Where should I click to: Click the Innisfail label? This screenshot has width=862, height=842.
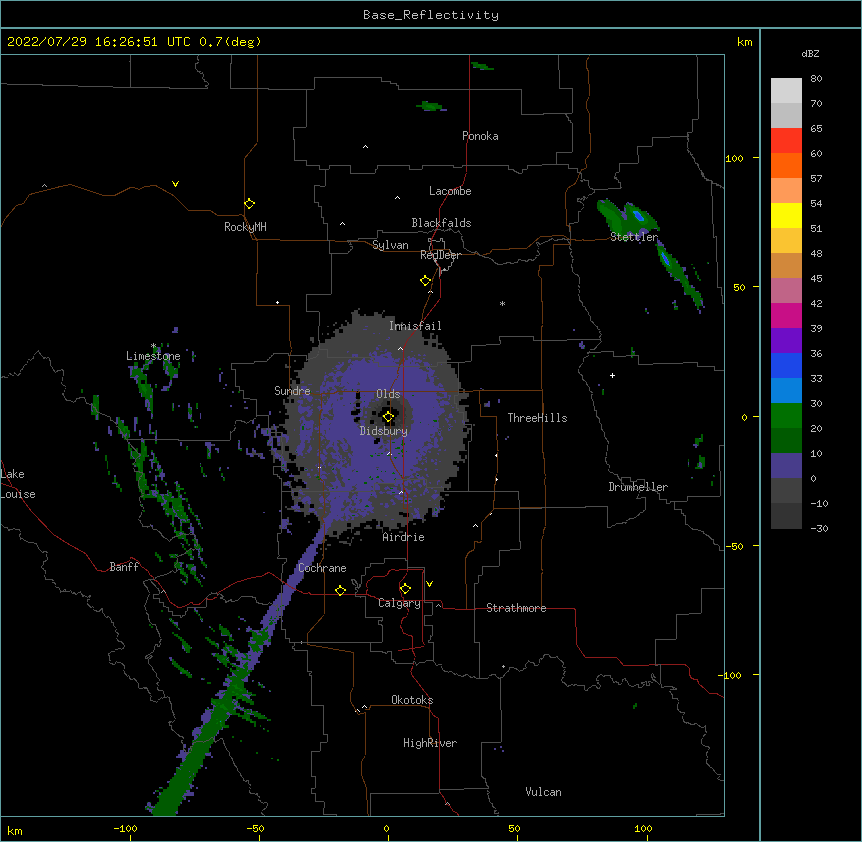coord(415,326)
